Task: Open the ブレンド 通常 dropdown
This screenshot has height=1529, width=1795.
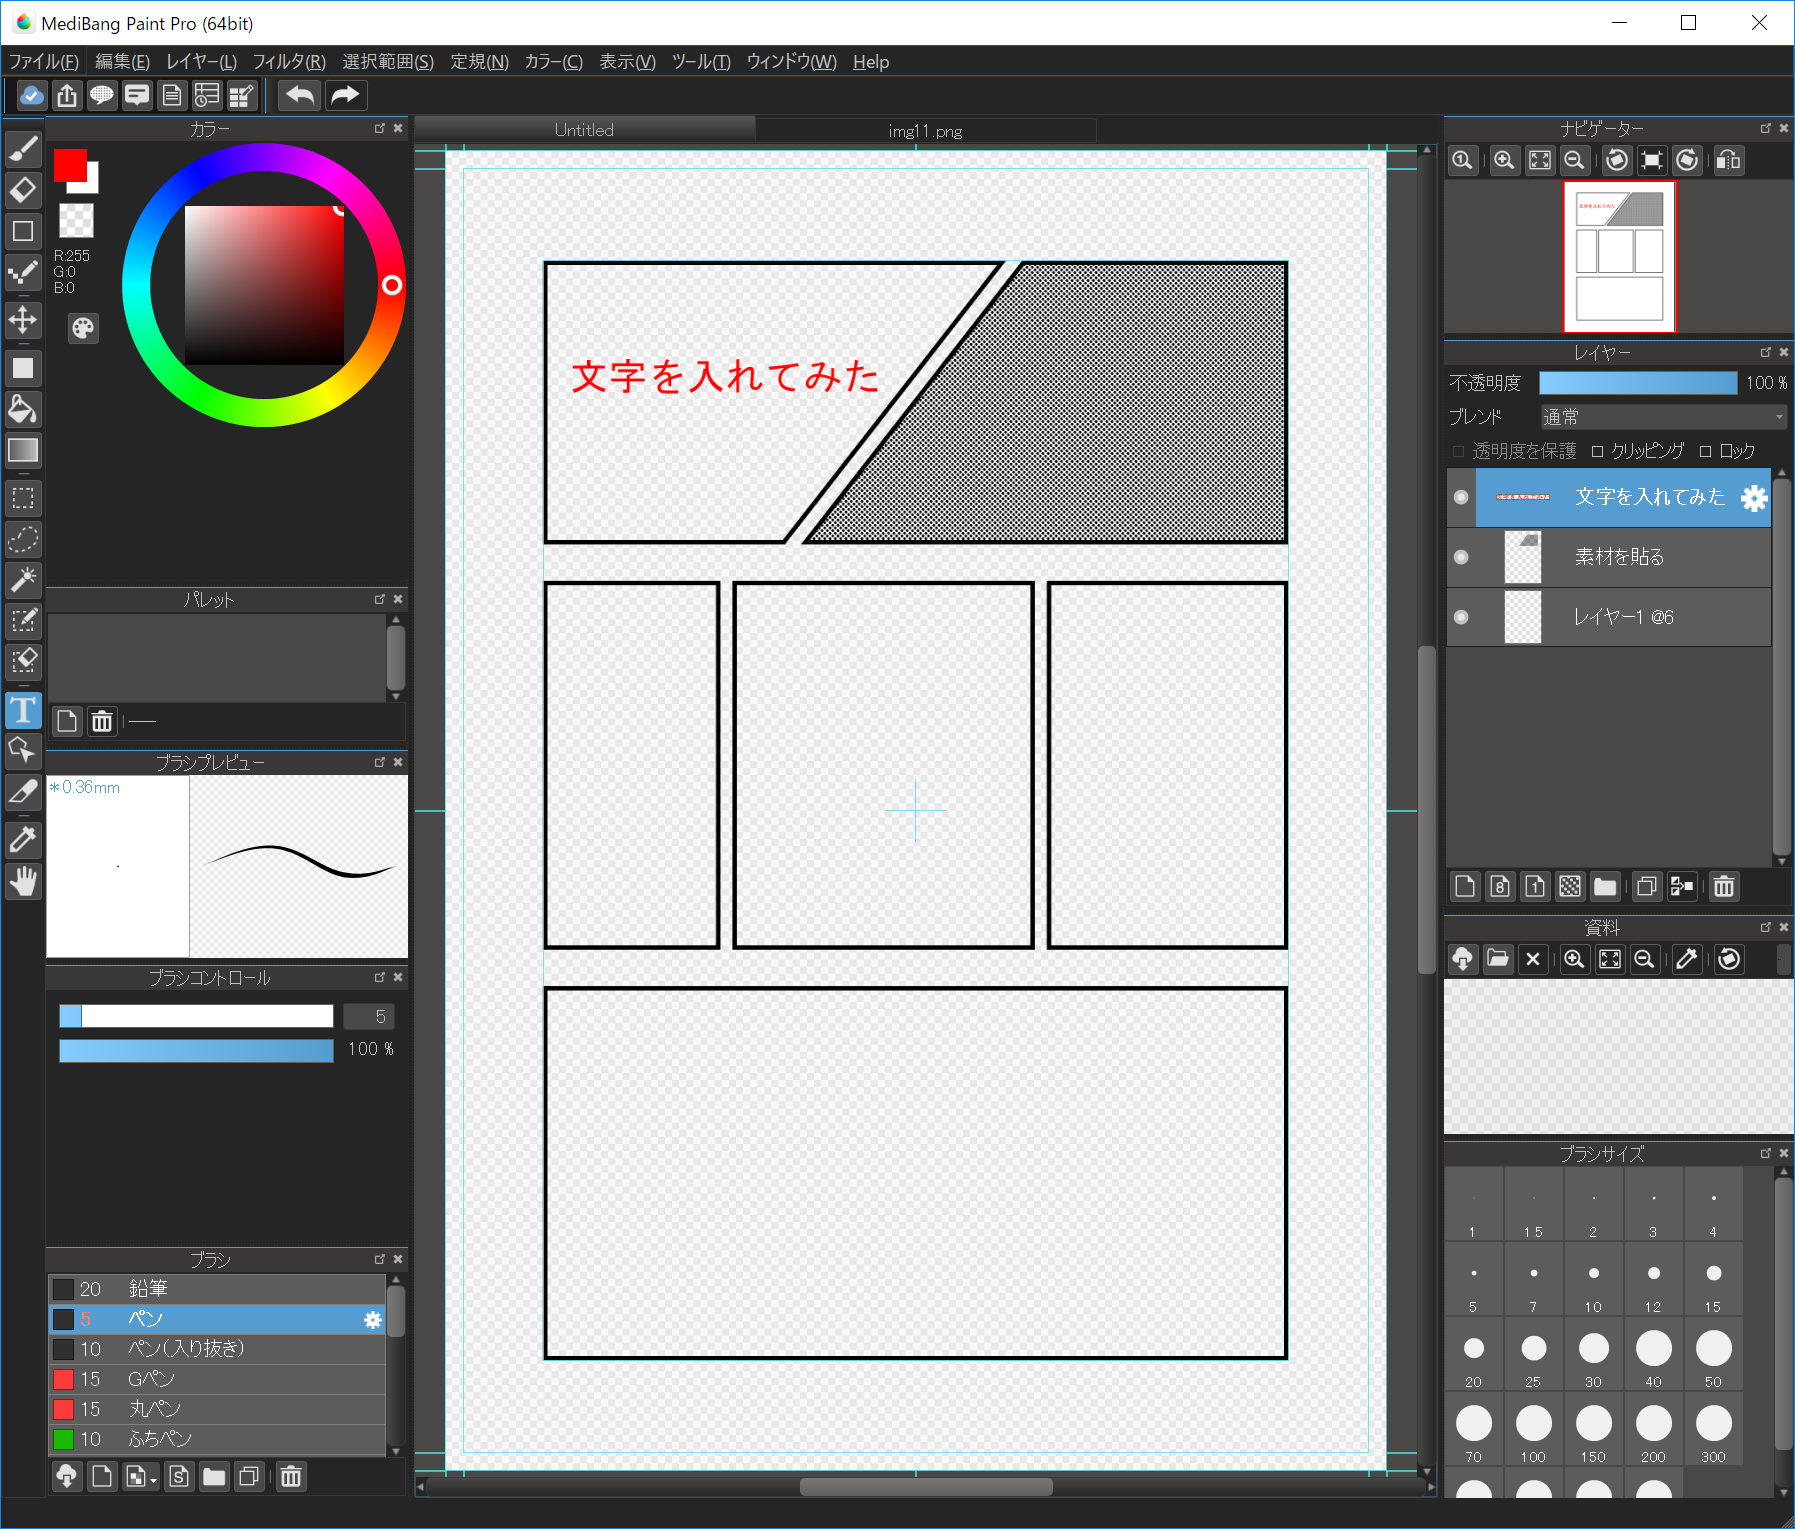Action: (x=1663, y=417)
